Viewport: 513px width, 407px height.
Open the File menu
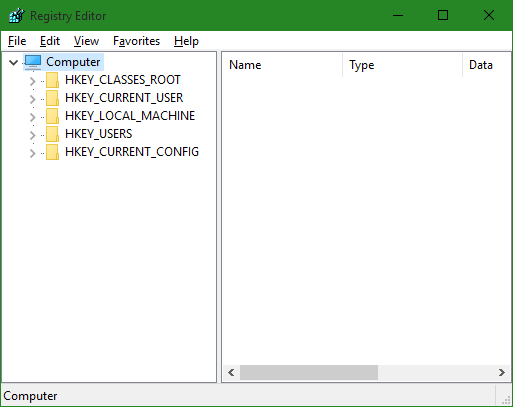click(x=17, y=41)
